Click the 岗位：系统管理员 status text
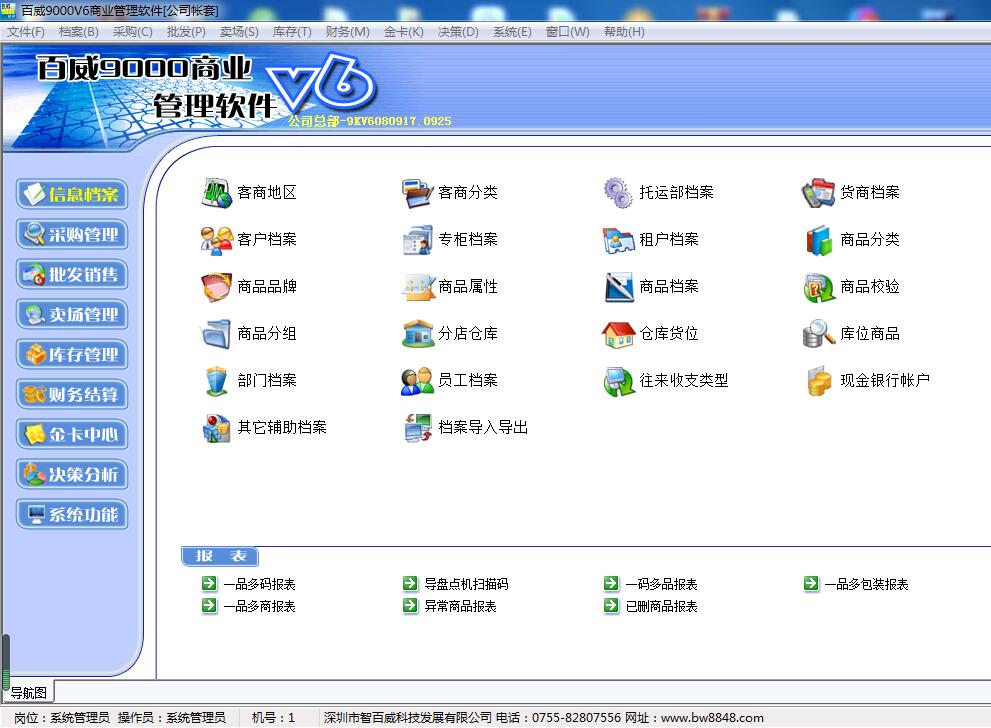991x728 pixels. point(62,717)
